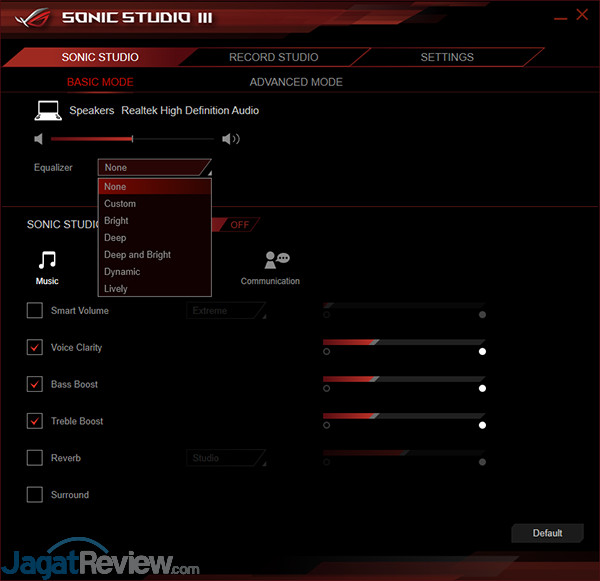This screenshot has width=600, height=581.
Task: Switch to the SONIC STUDIO tab
Action: pos(100,57)
